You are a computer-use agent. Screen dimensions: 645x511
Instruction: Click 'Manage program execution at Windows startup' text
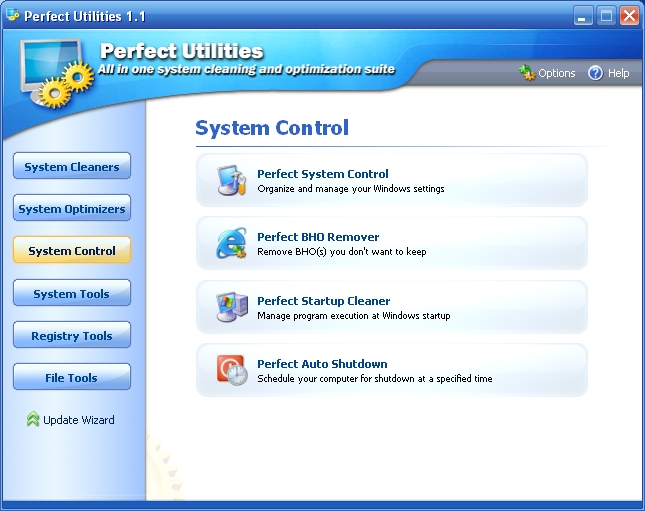tap(353, 316)
